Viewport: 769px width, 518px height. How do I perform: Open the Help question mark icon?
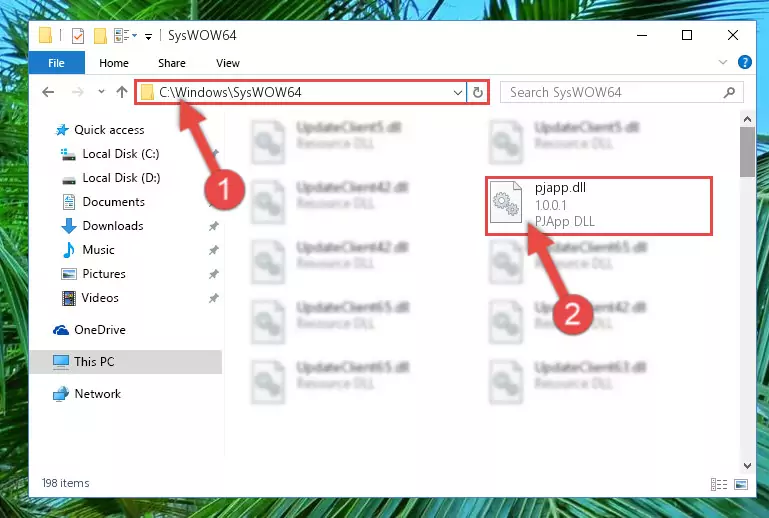[x=744, y=62]
